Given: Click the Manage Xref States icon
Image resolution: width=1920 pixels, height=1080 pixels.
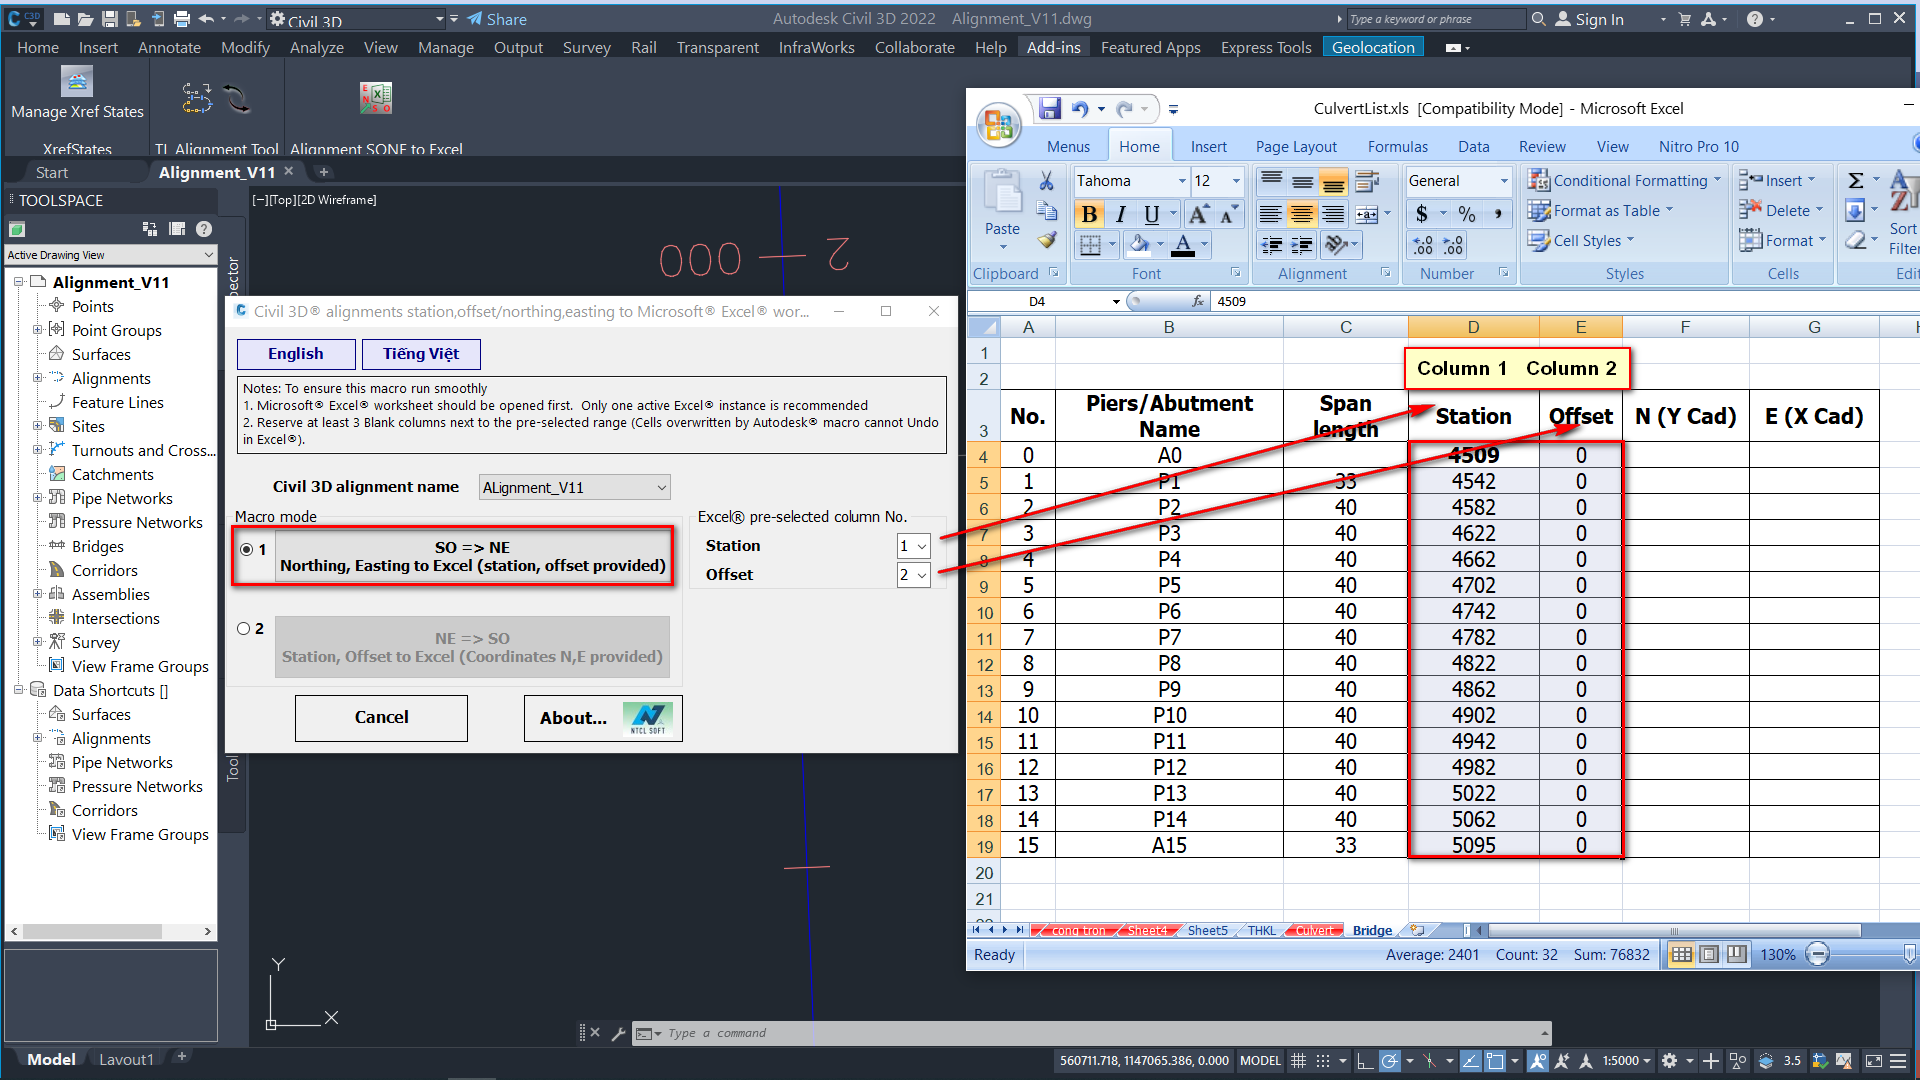Looking at the screenshot, I should point(77,82).
